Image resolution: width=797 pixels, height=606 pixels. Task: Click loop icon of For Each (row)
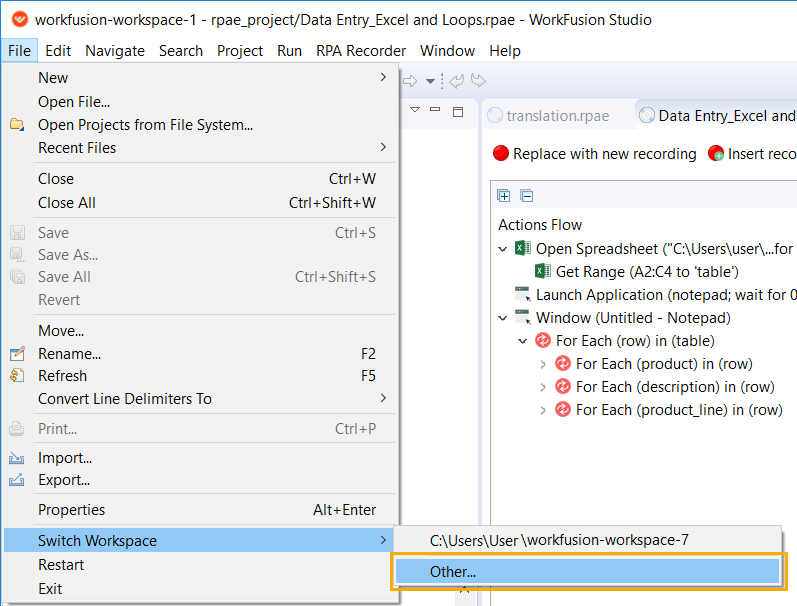[543, 340]
